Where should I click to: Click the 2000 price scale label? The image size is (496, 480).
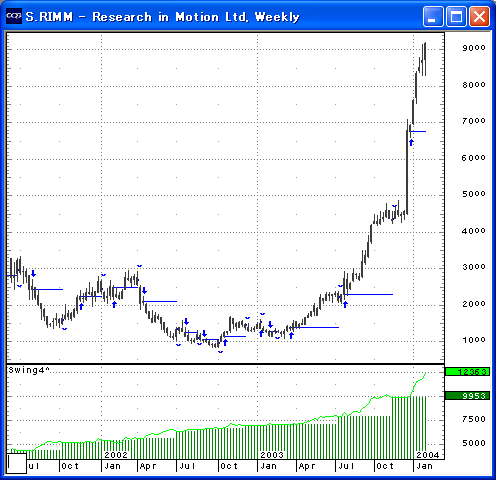click(x=474, y=304)
